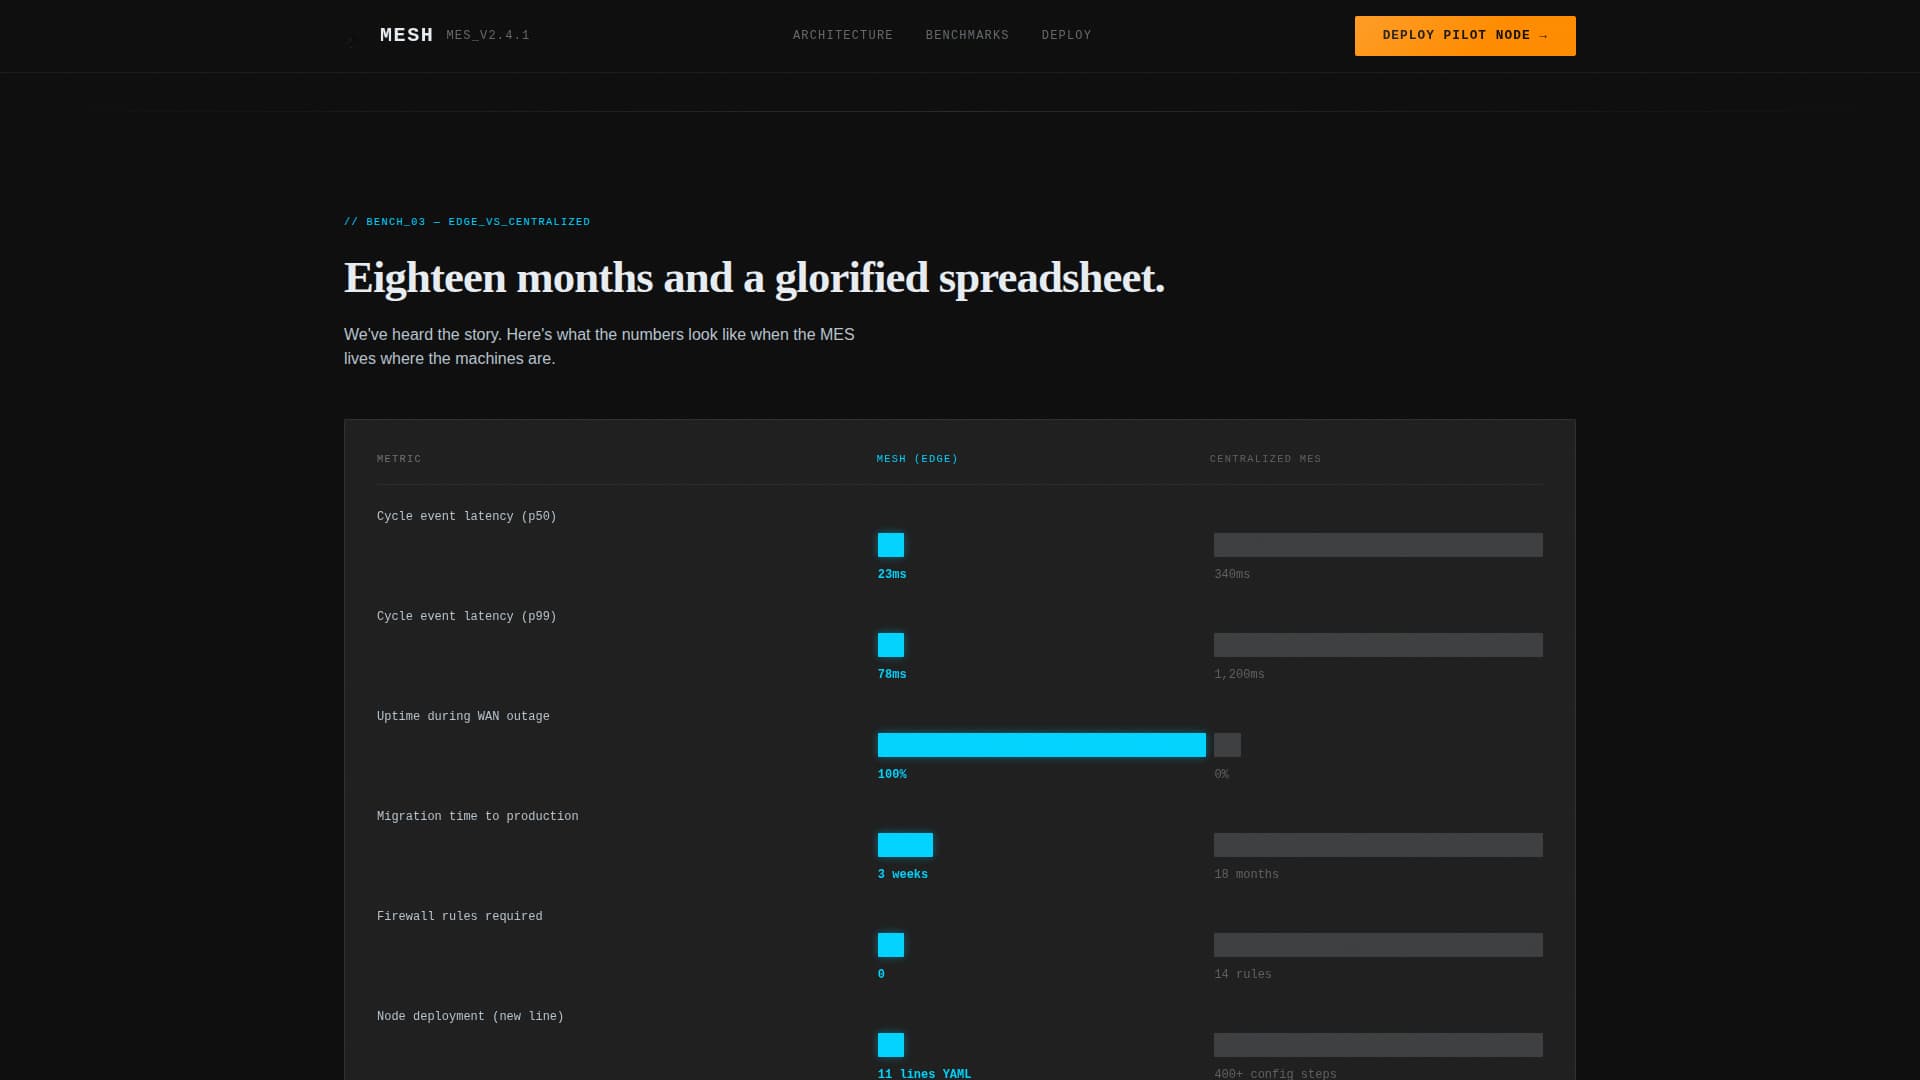Click the intro paragraph starting 'We've heard the story'
Viewport: 1920px width, 1080px height.
point(599,346)
